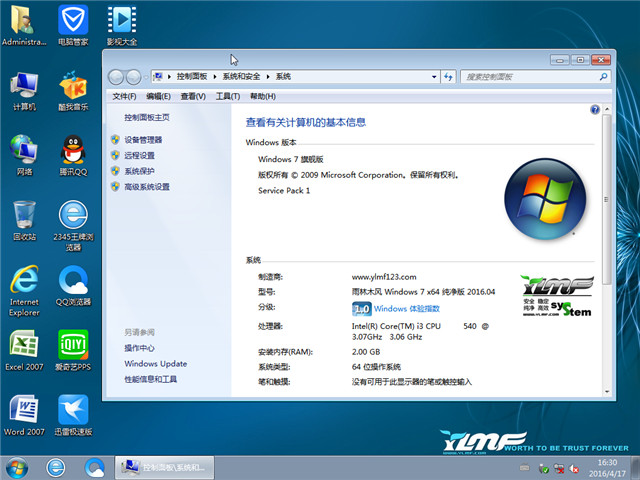The height and width of the screenshot is (480, 640).
Task: Click the Show desktop button
Action: 636,468
